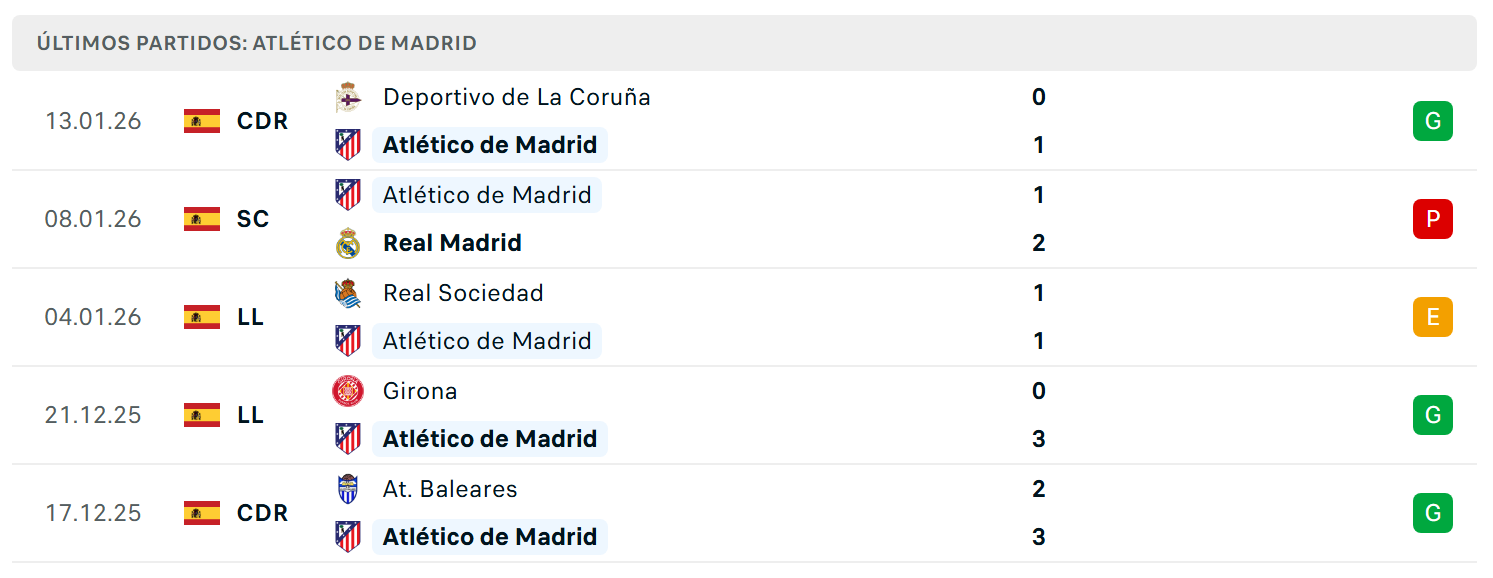Open match dated 08.01.26
Screen dimensions: 1493x578
click(744, 219)
